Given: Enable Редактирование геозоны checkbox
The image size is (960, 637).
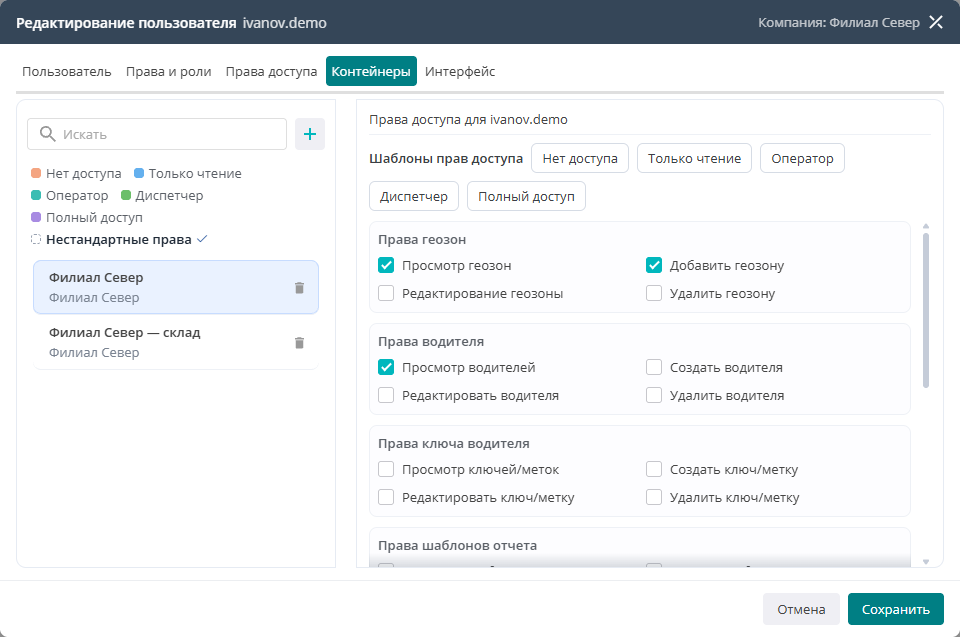Looking at the screenshot, I should pyautogui.click(x=386, y=293).
